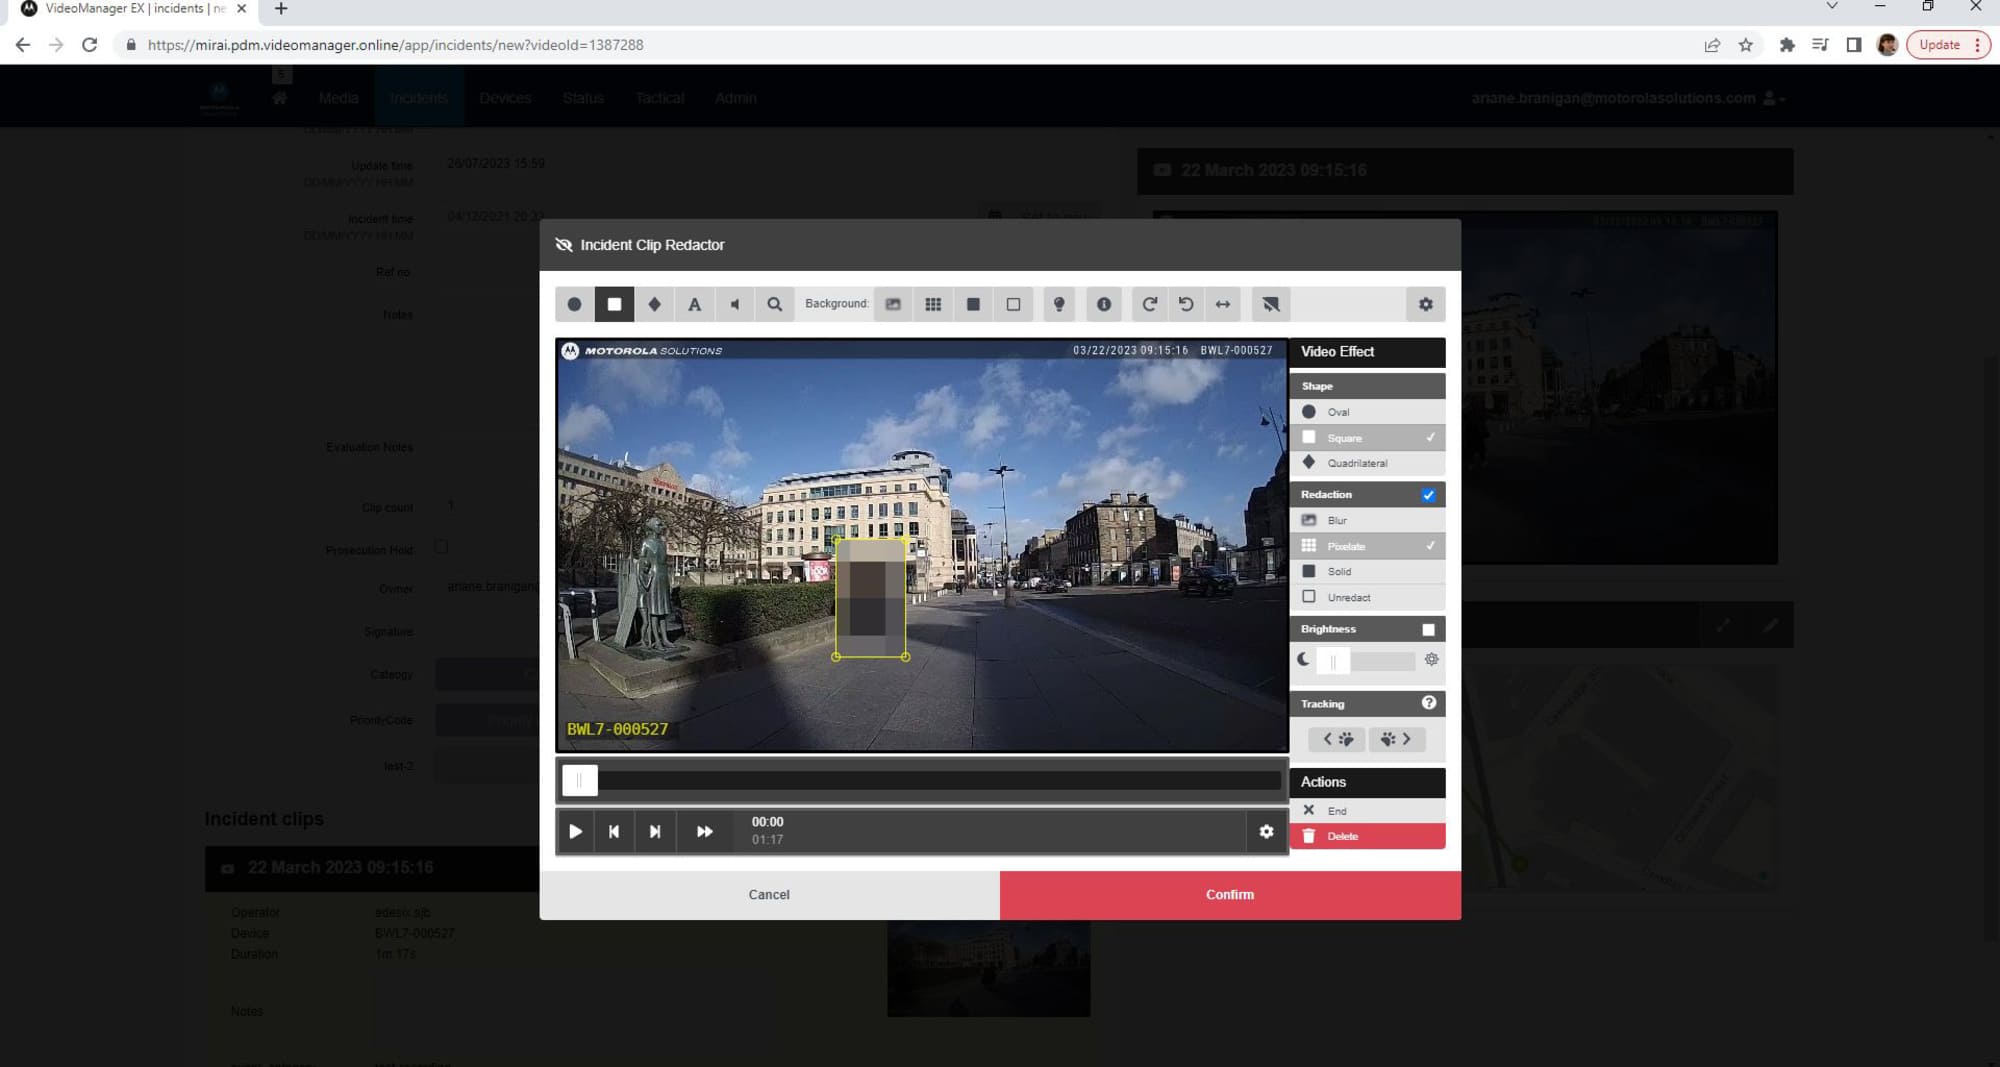Image resolution: width=2000 pixels, height=1067 pixels.
Task: Choose Pixelate redaction type
Action: 1367,546
